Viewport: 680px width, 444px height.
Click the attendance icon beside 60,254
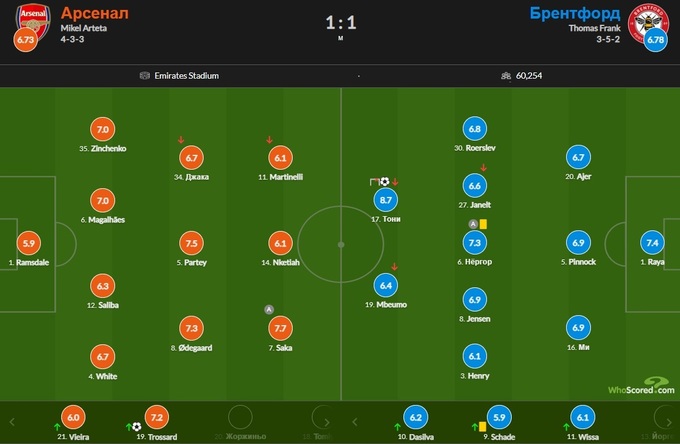pos(507,75)
